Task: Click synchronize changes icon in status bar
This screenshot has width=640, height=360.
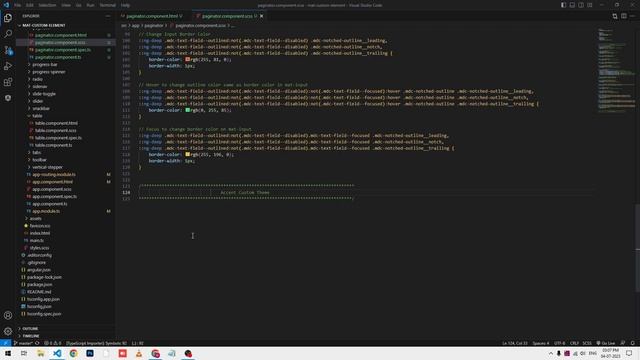Action: 37,343
